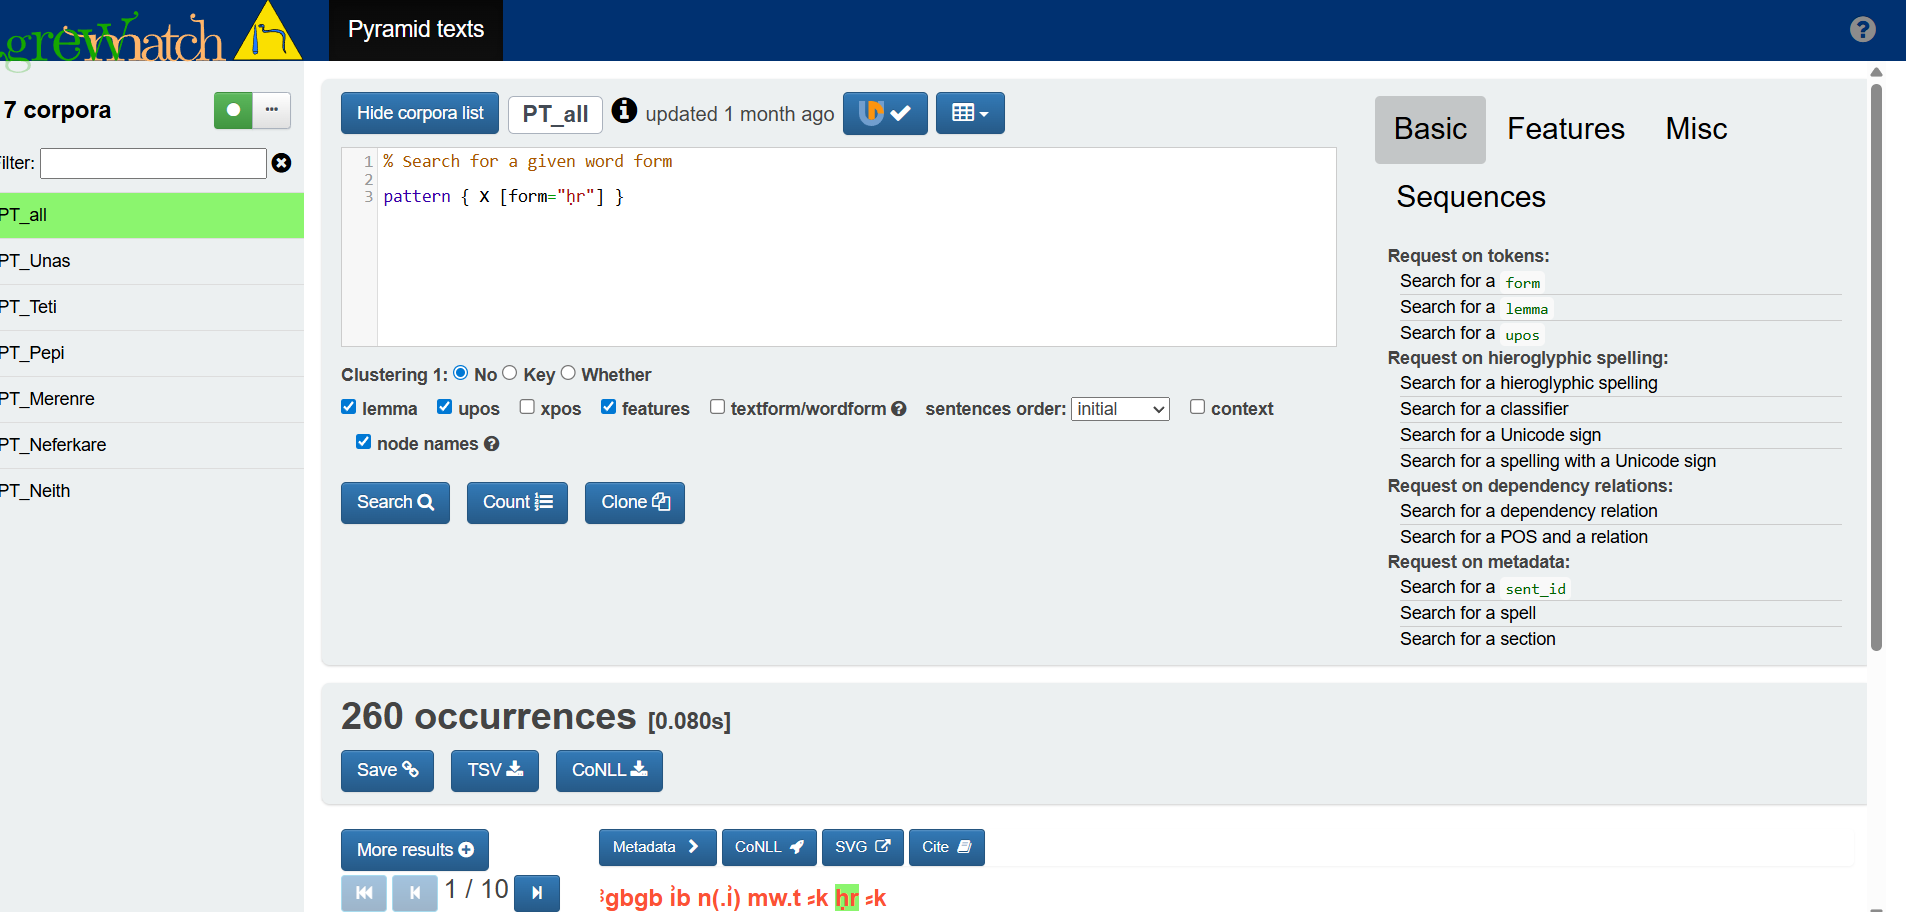Screen dimensions: 1906x912
Task: Open the Misc tab
Action: tap(1695, 128)
